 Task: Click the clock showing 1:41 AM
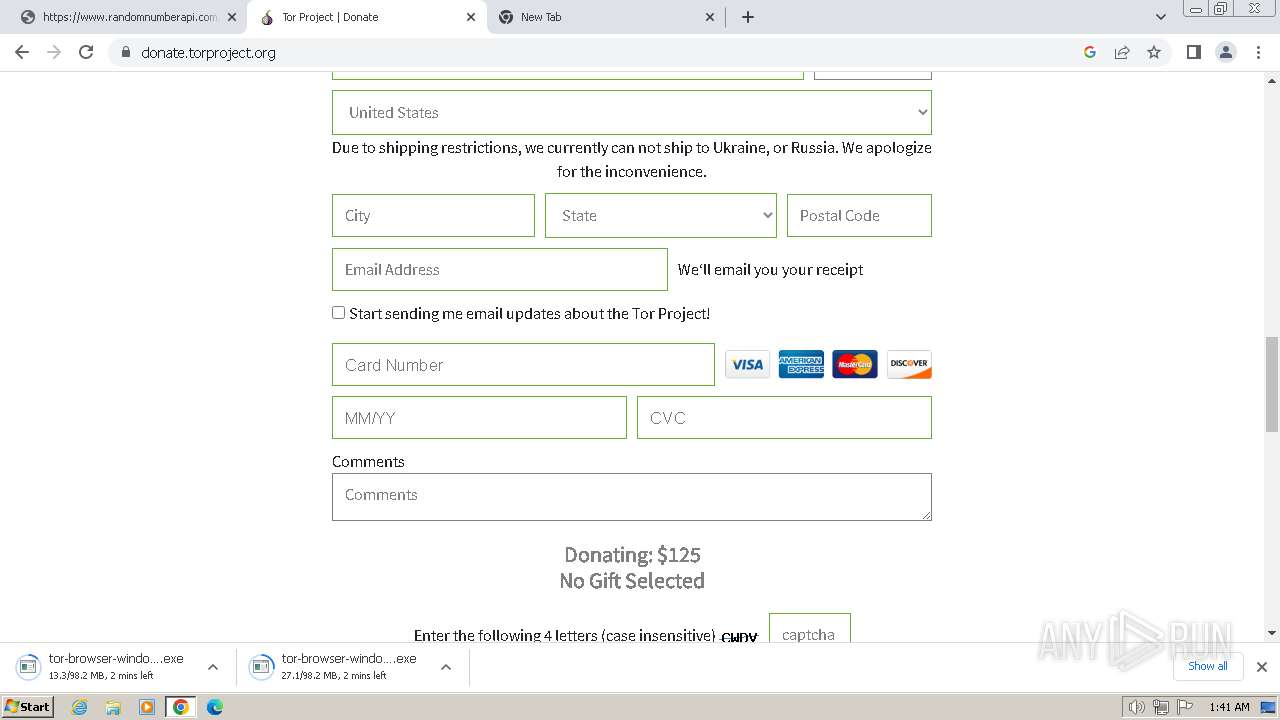[x=1229, y=707]
